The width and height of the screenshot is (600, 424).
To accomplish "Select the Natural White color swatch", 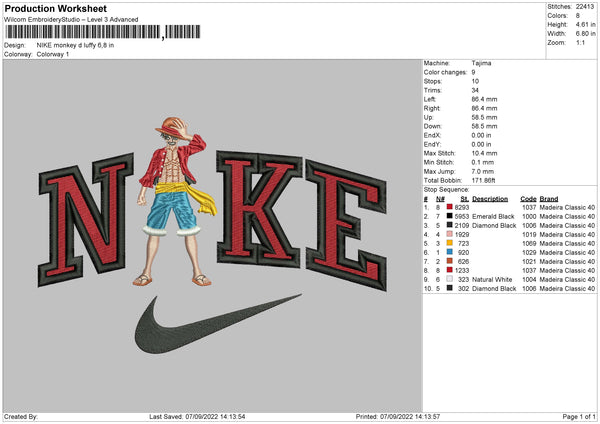I will [x=450, y=279].
